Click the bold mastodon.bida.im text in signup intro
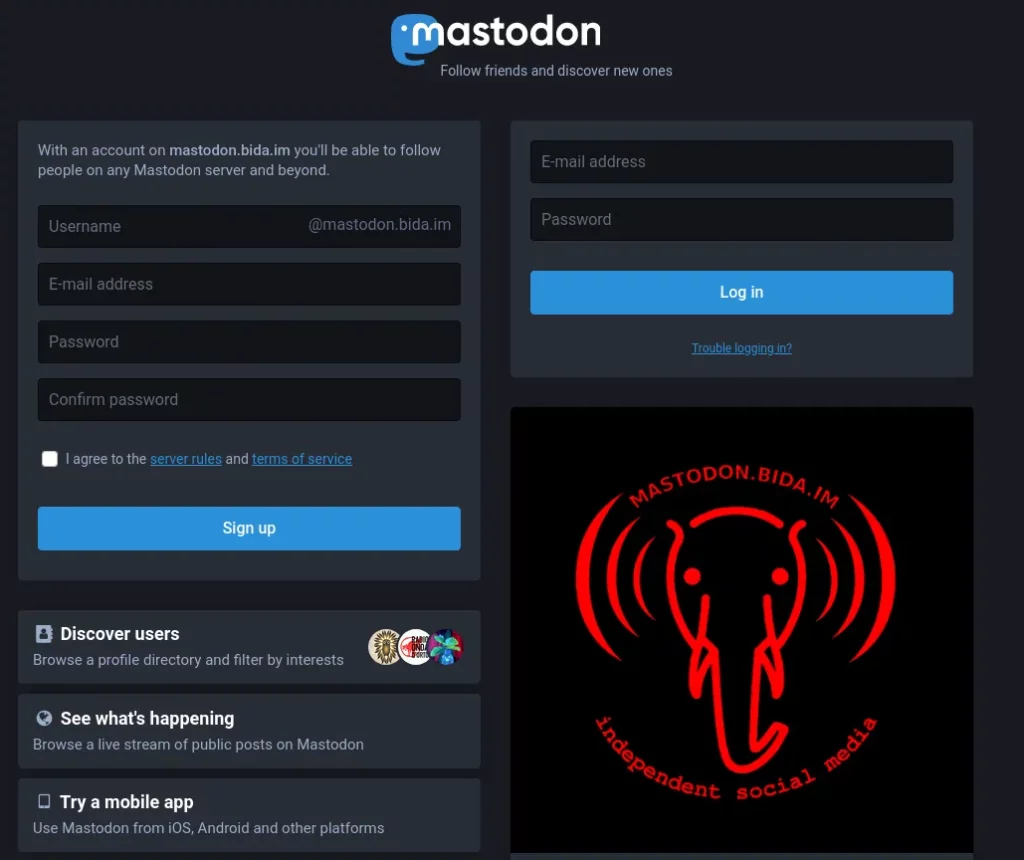The height and width of the screenshot is (860, 1024). click(229, 150)
